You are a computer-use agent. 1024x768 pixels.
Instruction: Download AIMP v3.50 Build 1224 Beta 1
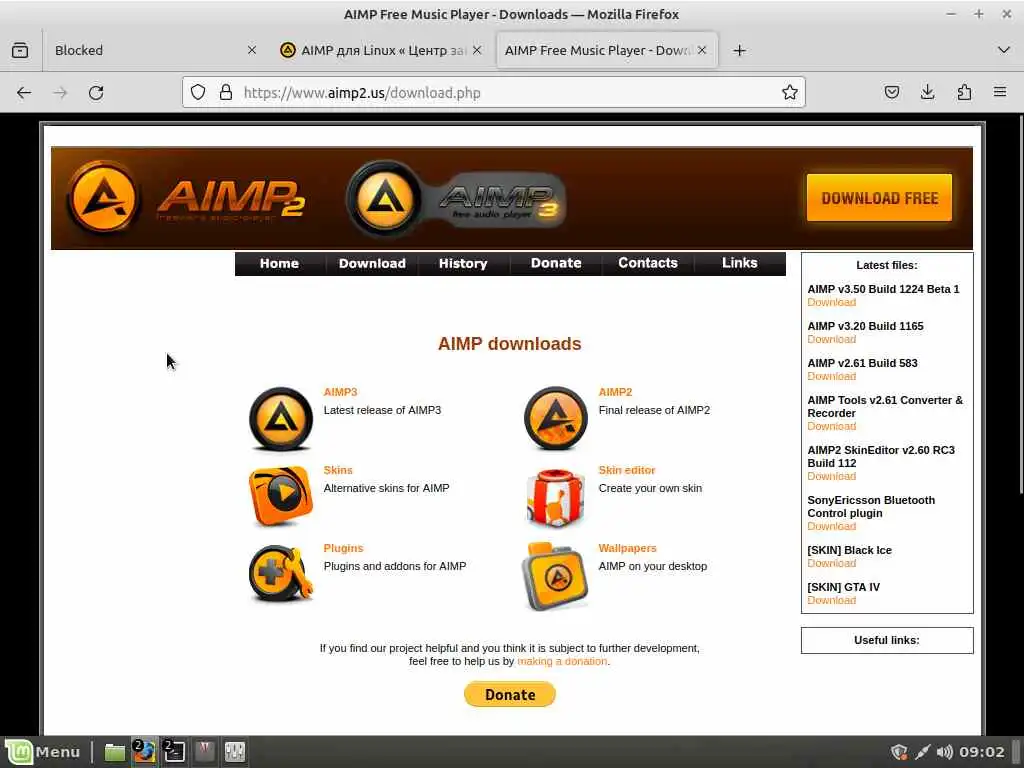click(x=831, y=302)
